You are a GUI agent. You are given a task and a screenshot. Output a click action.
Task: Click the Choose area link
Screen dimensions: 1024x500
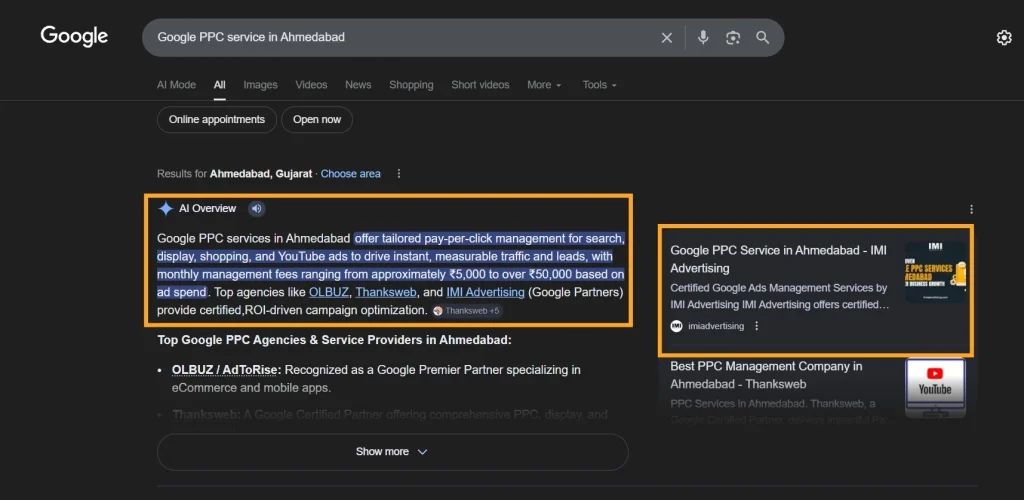click(350, 174)
